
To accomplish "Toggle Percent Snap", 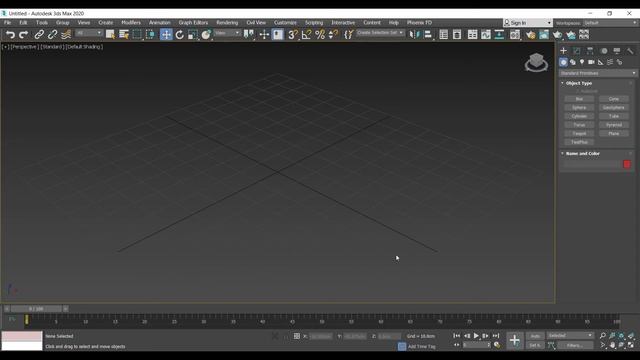I will tap(320, 35).
